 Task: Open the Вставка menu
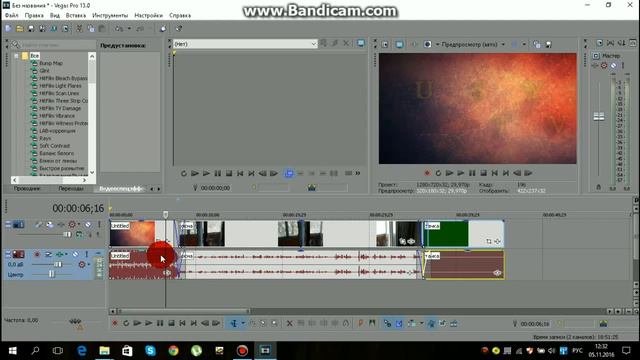click(76, 15)
